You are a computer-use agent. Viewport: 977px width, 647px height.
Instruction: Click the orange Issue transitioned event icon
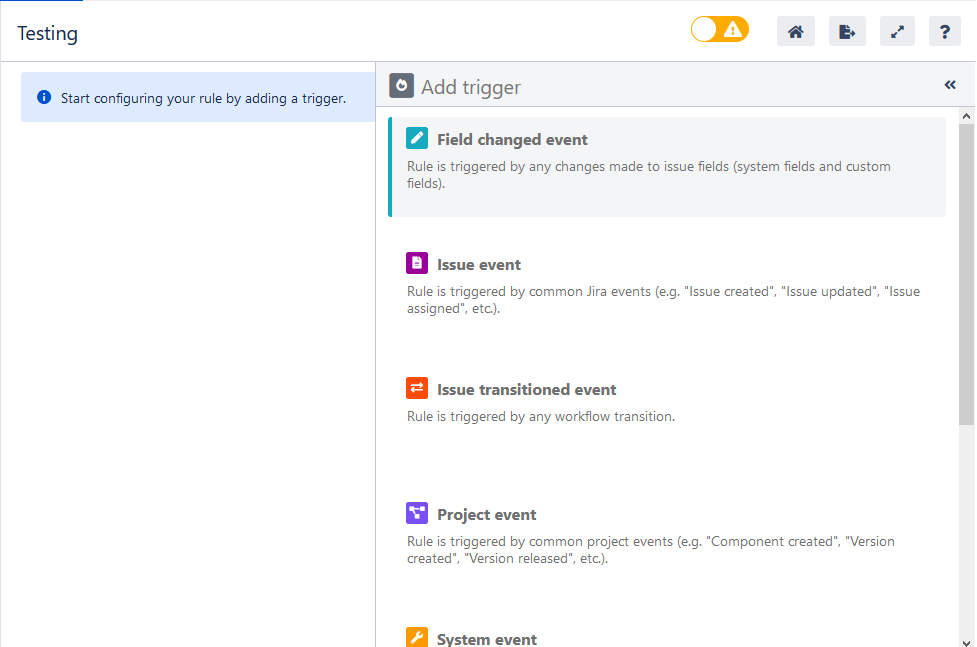coord(417,388)
